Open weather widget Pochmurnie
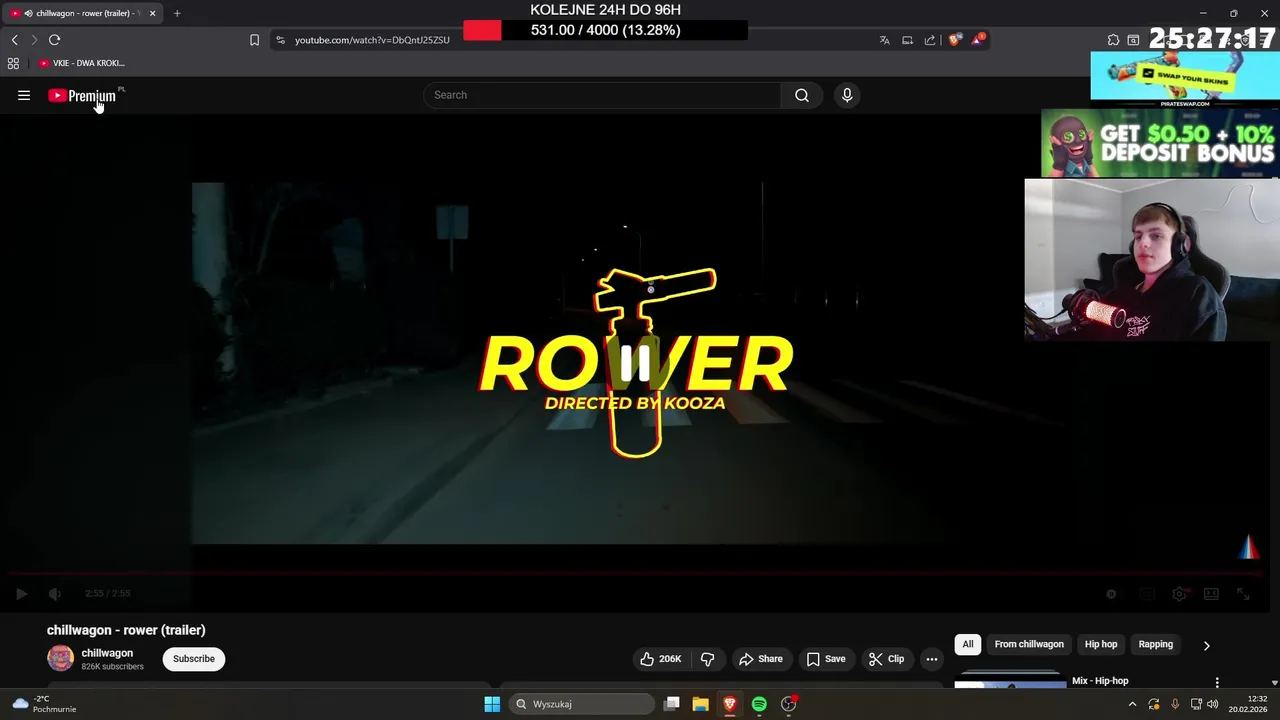This screenshot has width=1280, height=720. [x=45, y=704]
